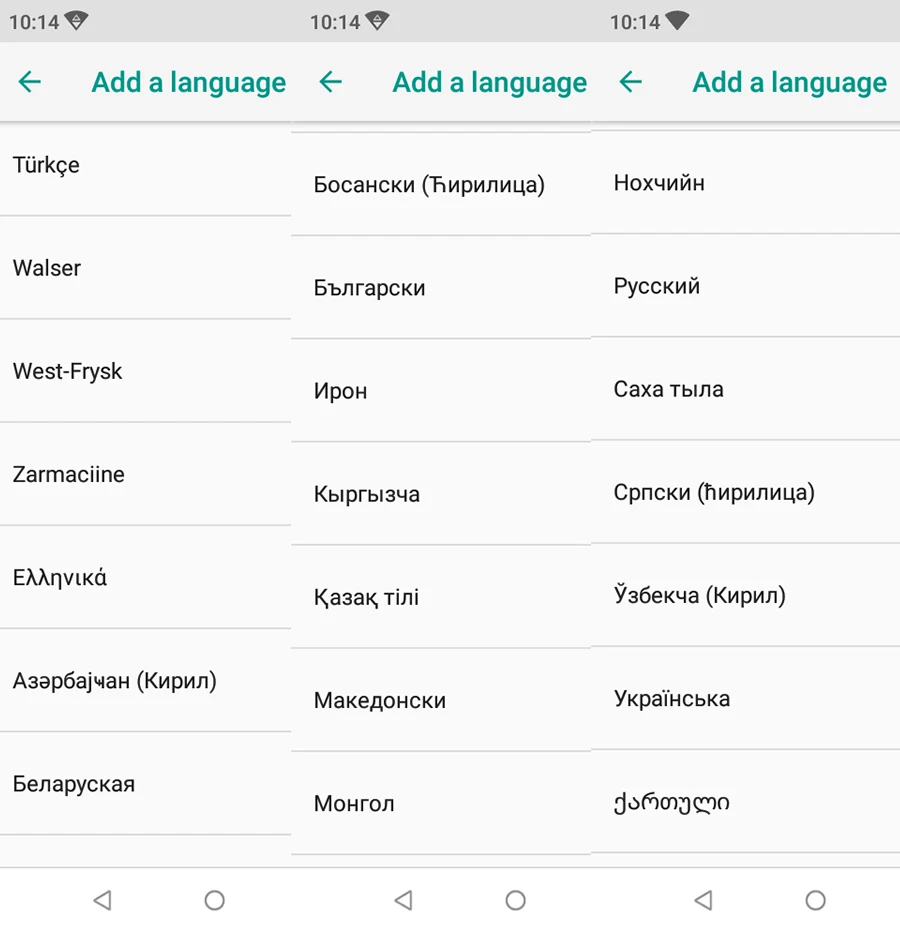
Task: Choose Български language
Action: [441, 287]
